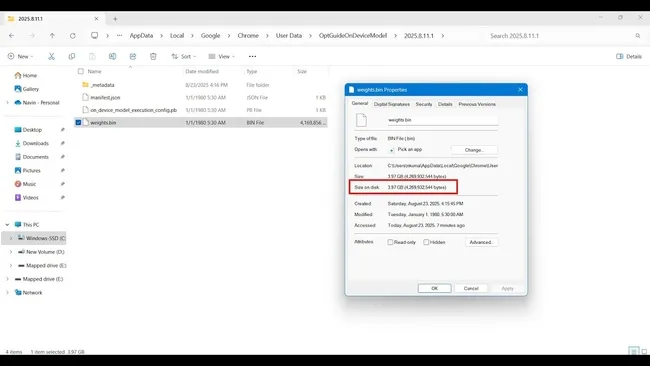The width and height of the screenshot is (650, 366).
Task: Click the Up arrow navigation button
Action: tap(52, 36)
